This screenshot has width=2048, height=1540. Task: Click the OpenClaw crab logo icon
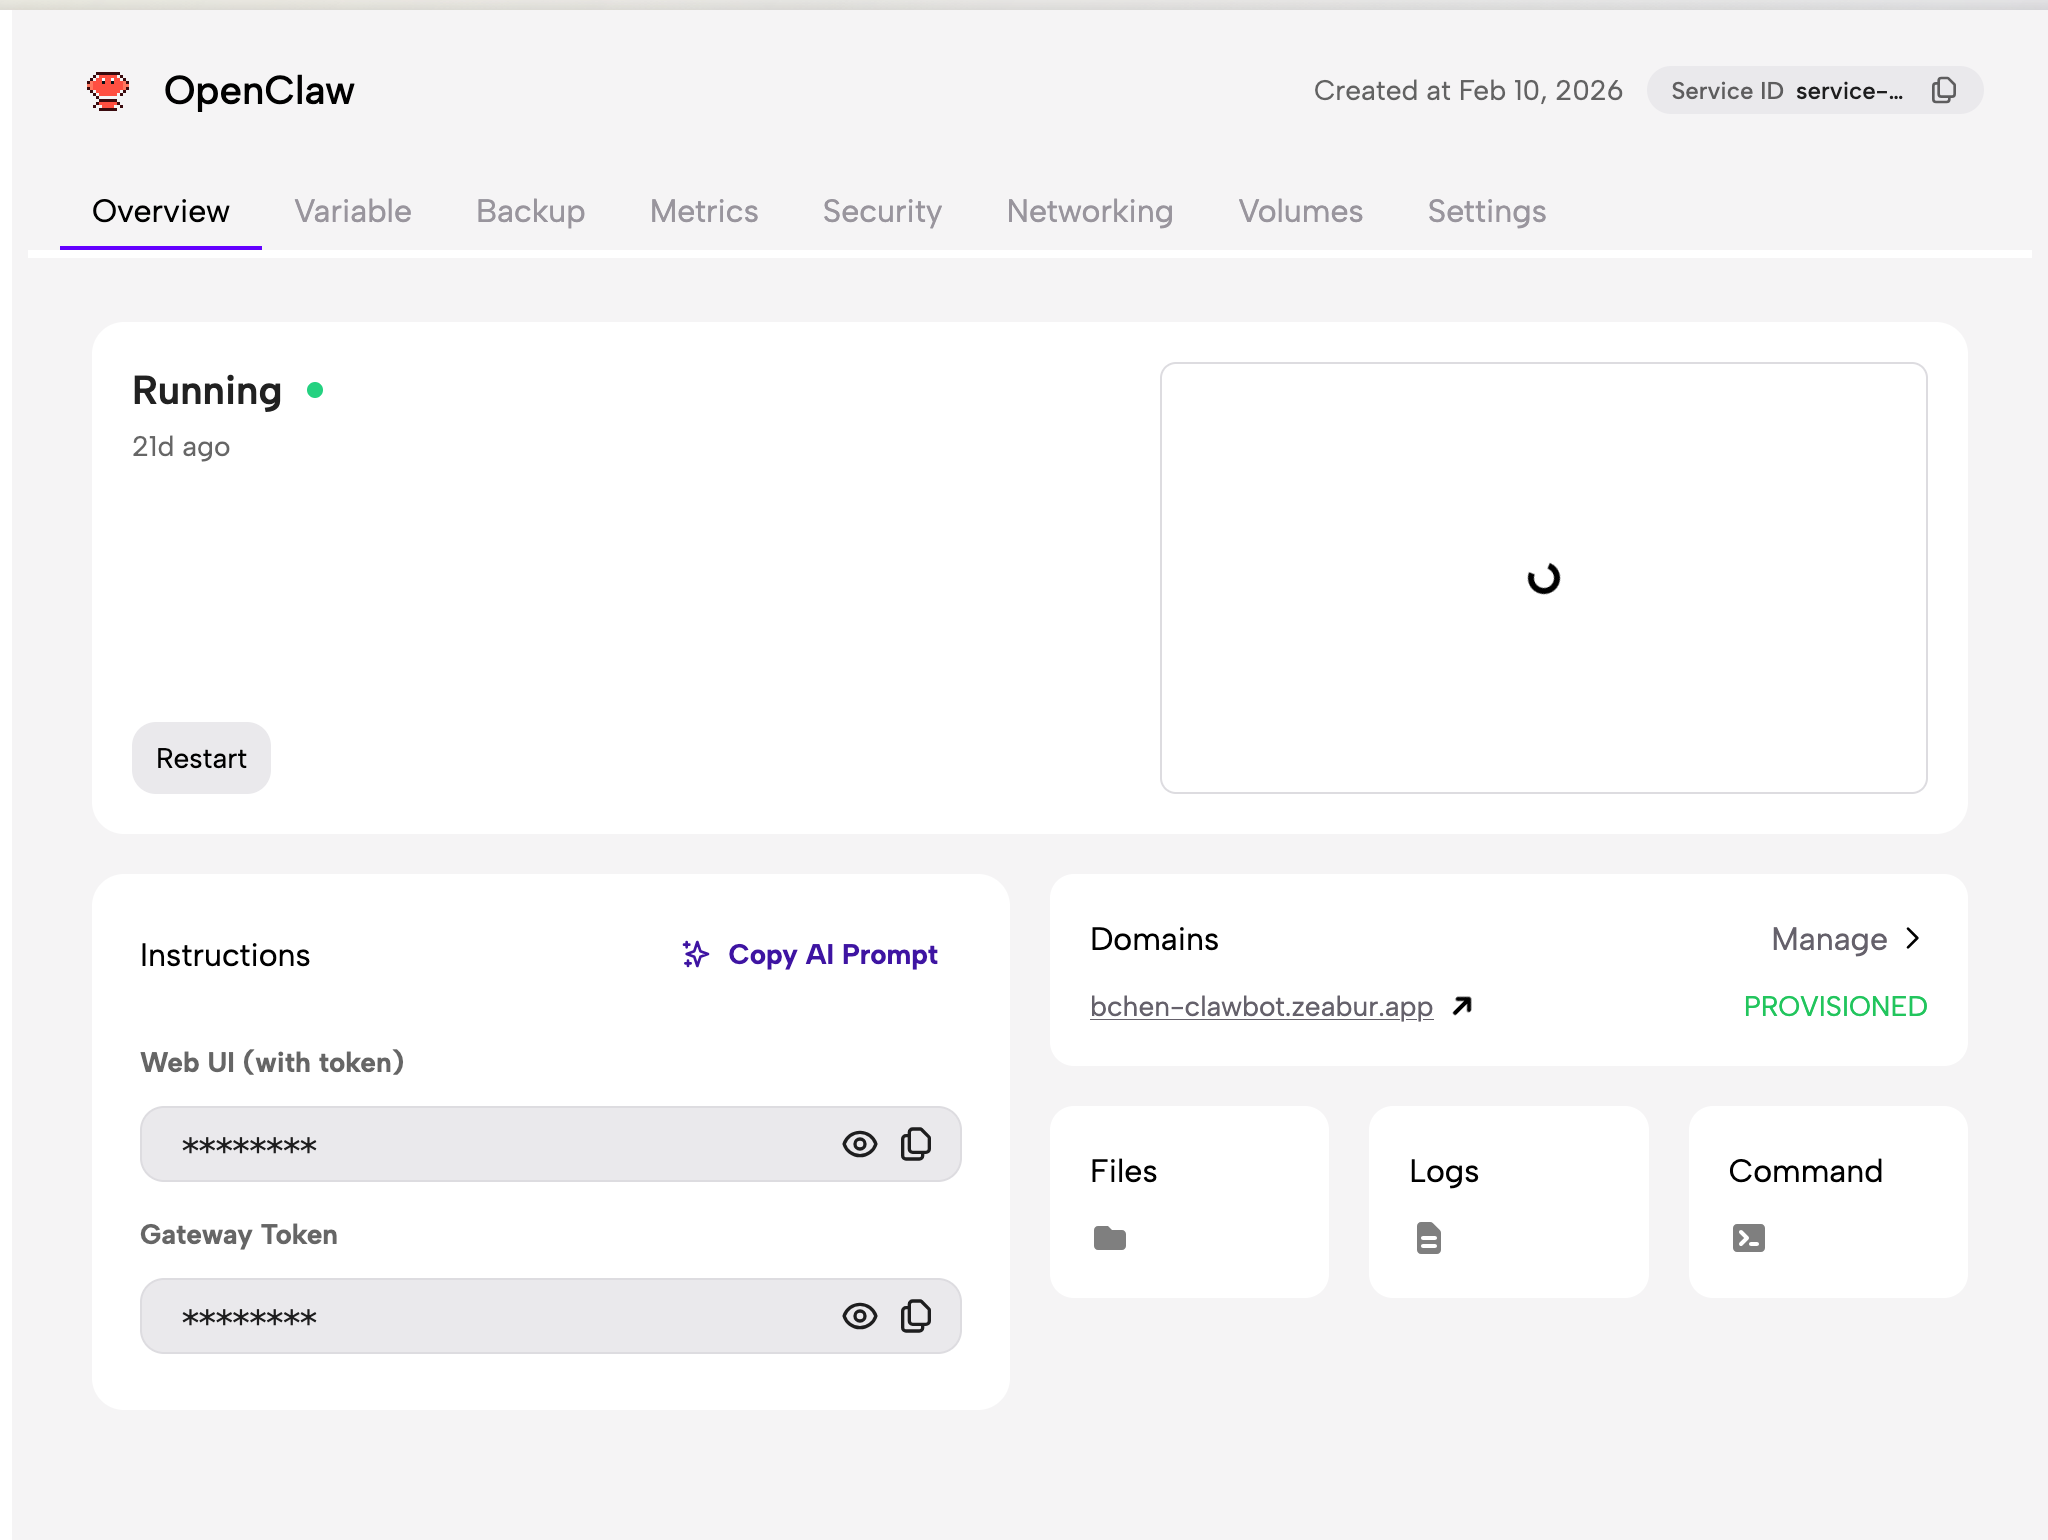108,91
